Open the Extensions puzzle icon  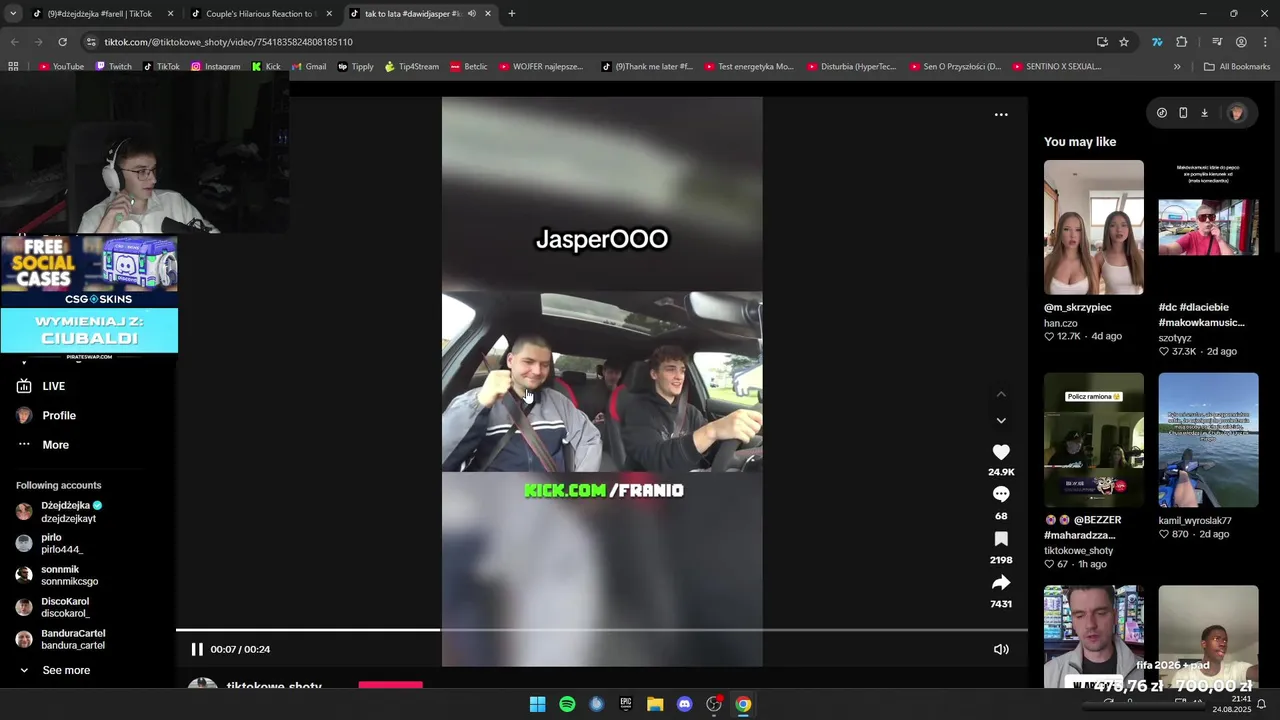(1181, 42)
